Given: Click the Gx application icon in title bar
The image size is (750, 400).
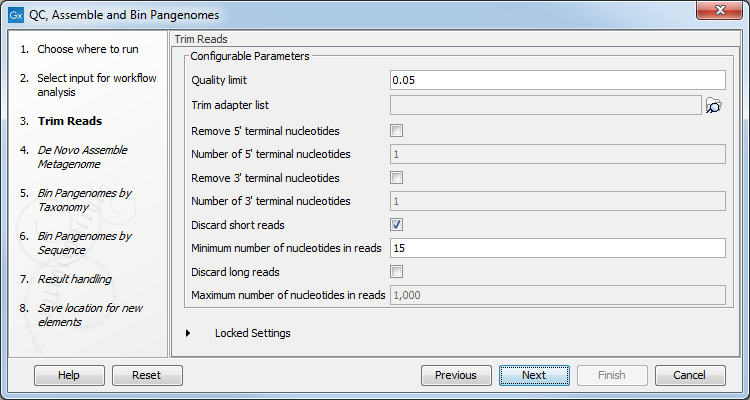Looking at the screenshot, I should tap(13, 15).
